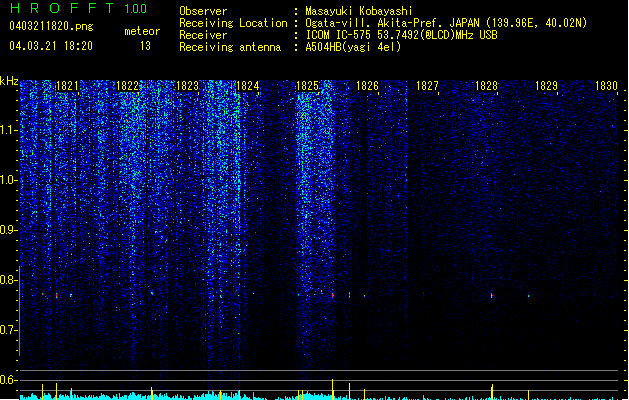Click the 1825 time marker
629x400 pixels.
click(x=307, y=86)
